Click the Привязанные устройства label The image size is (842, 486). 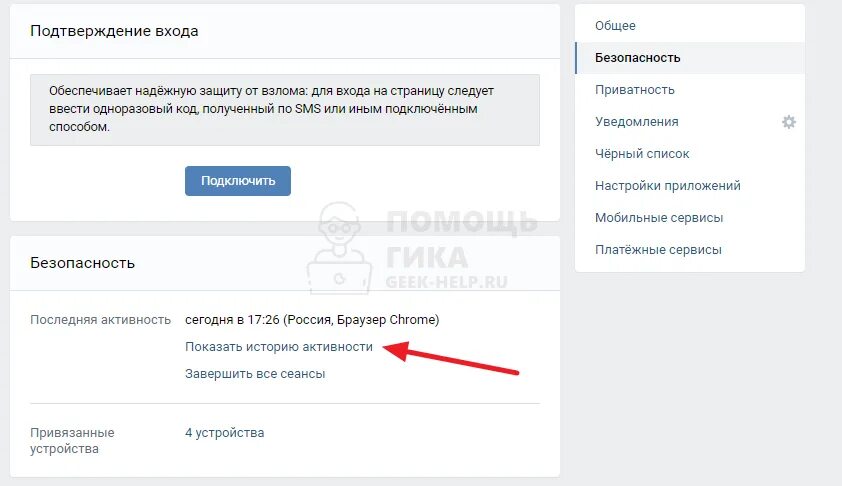(72, 441)
